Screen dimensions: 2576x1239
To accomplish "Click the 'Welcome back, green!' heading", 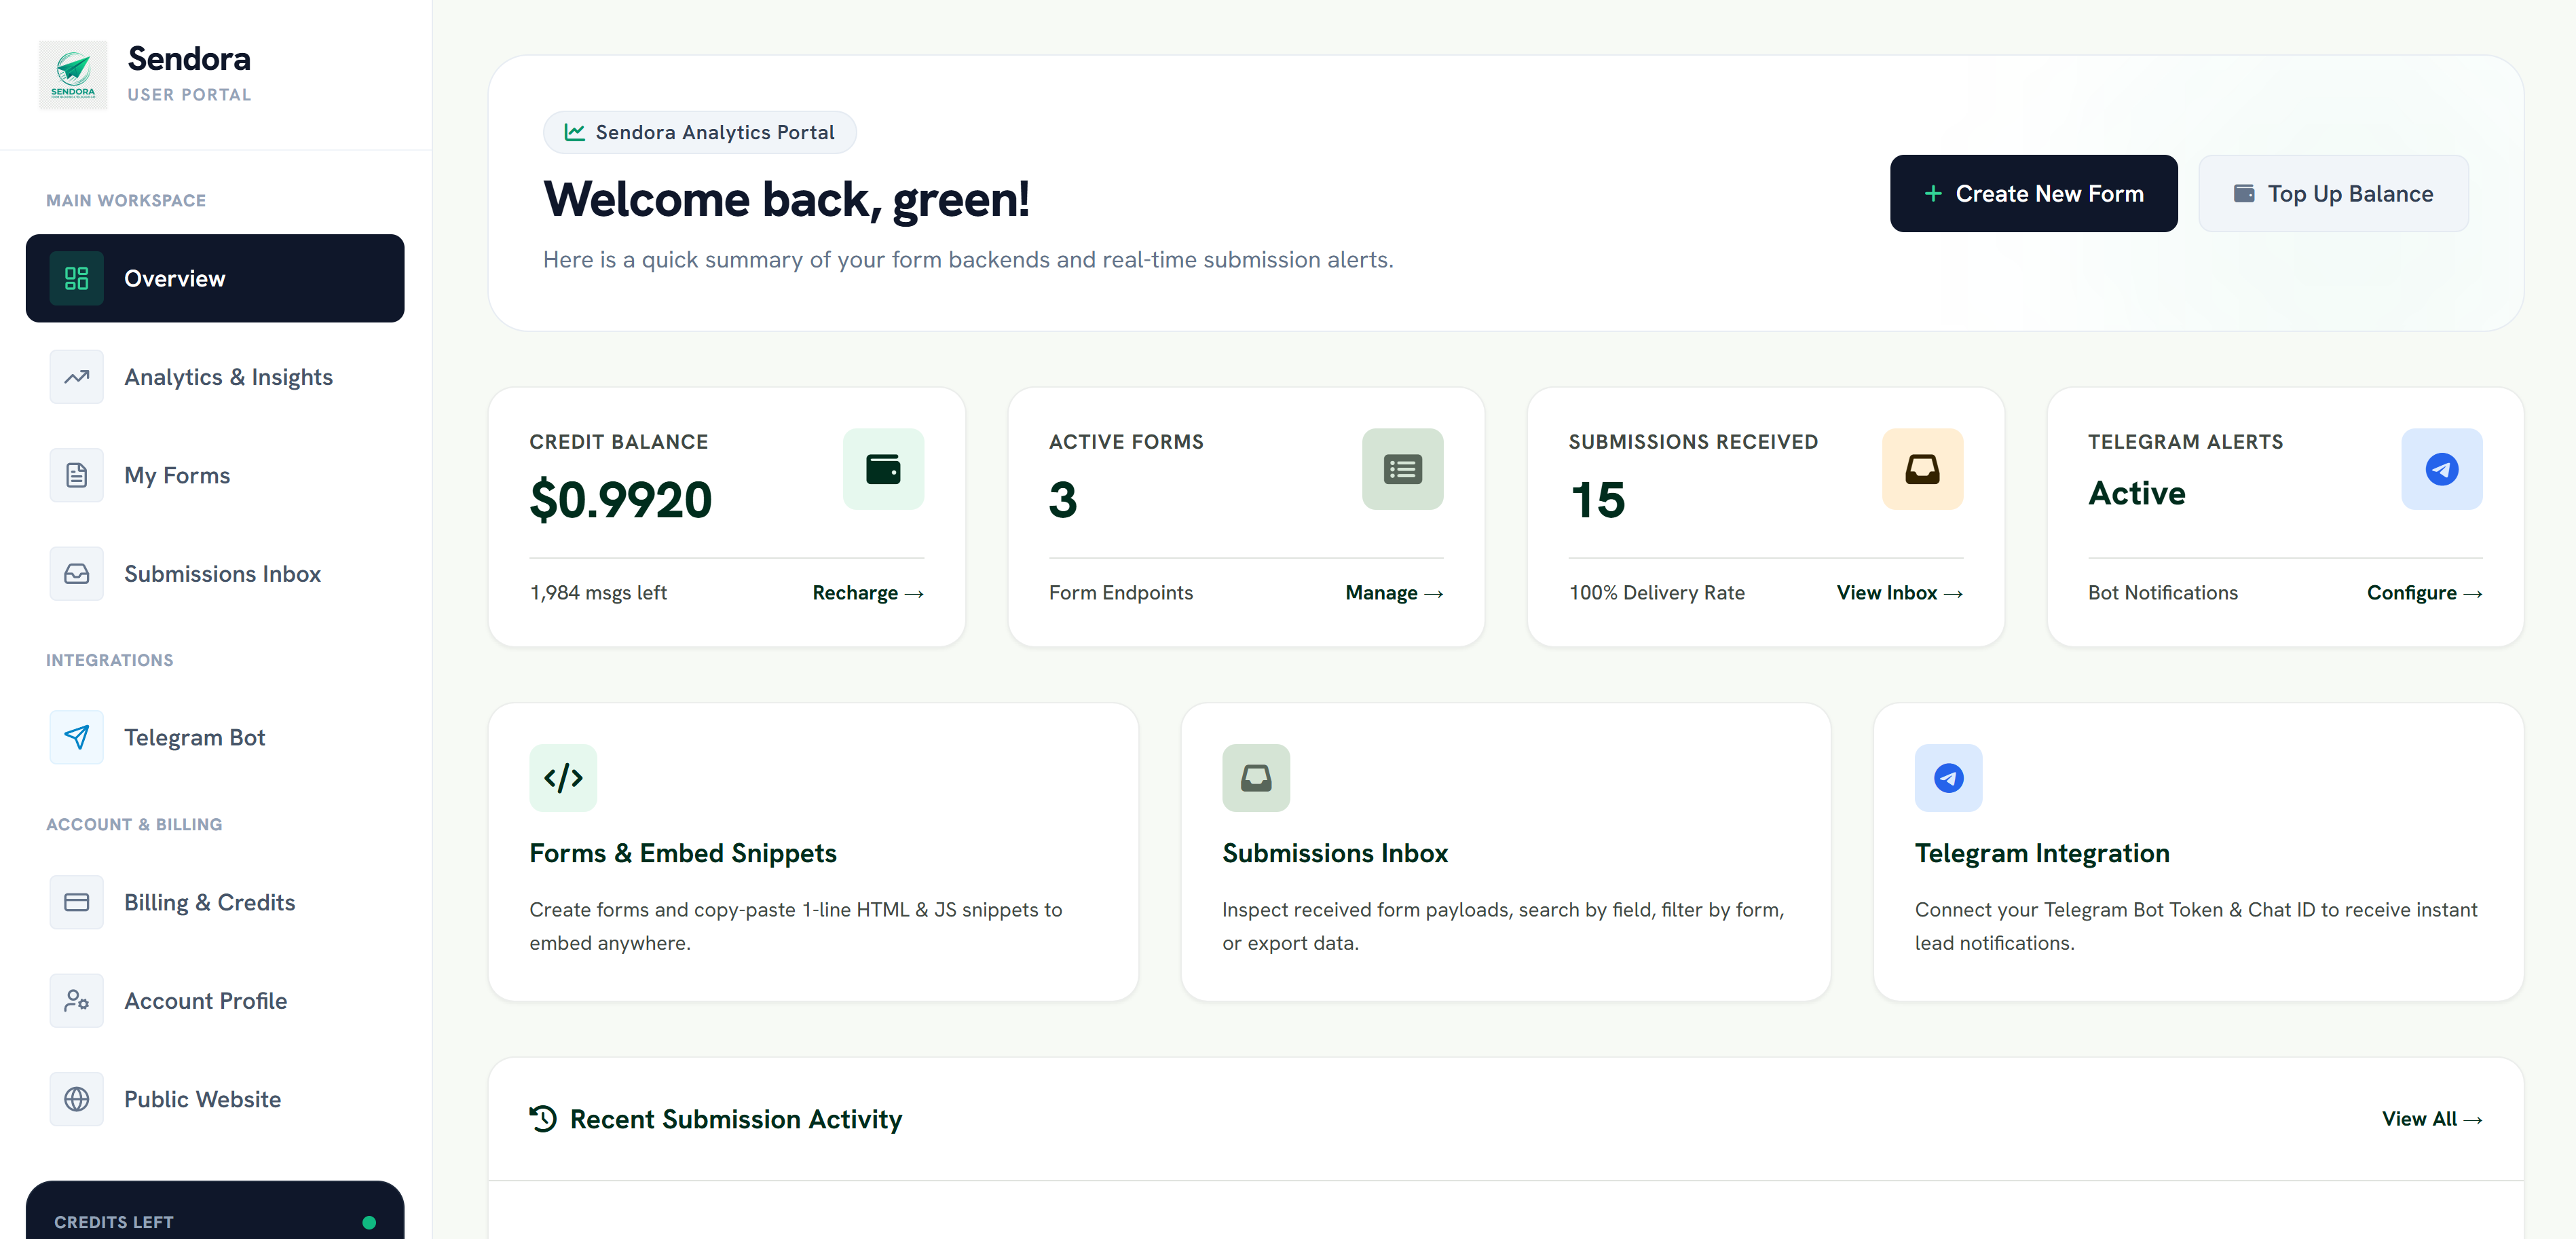I will point(786,199).
